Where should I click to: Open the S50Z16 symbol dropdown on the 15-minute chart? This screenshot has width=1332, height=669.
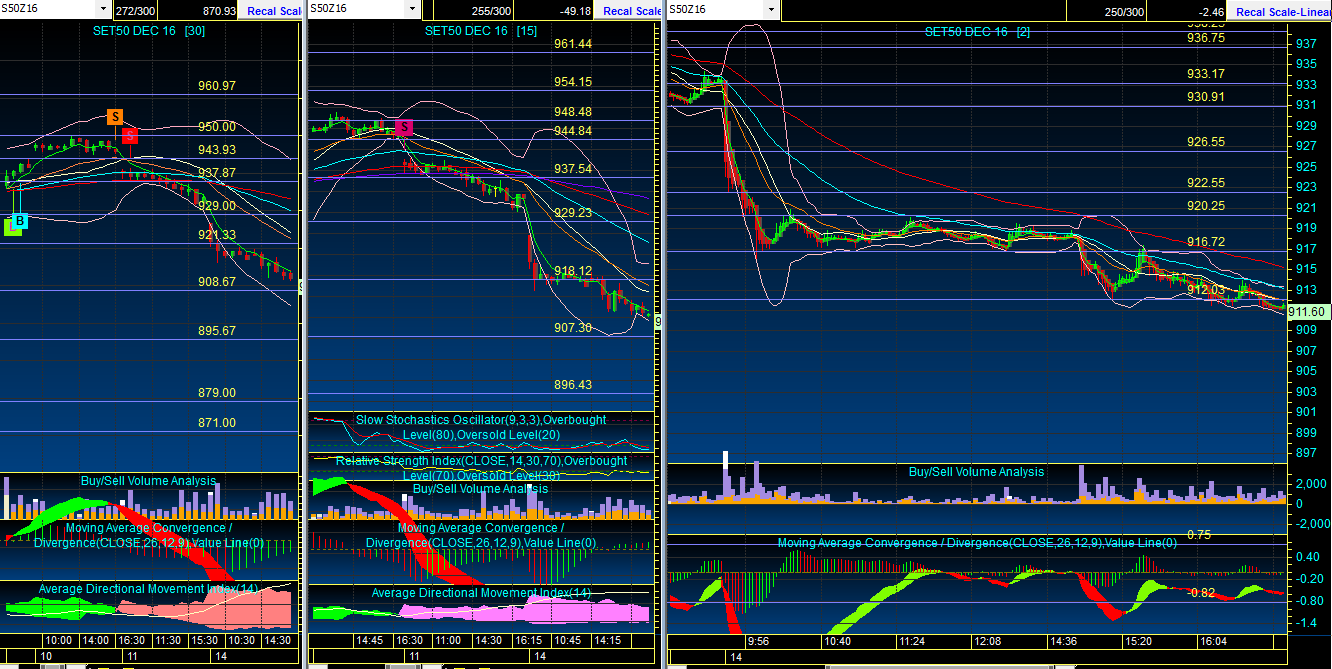pos(411,9)
